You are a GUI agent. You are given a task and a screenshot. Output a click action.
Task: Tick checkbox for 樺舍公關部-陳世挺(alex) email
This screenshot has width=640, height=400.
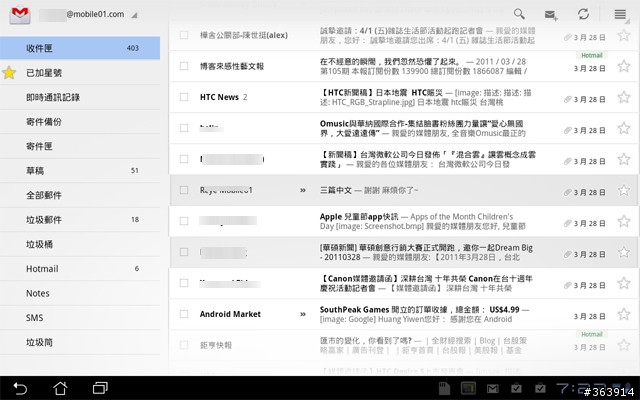pos(184,35)
